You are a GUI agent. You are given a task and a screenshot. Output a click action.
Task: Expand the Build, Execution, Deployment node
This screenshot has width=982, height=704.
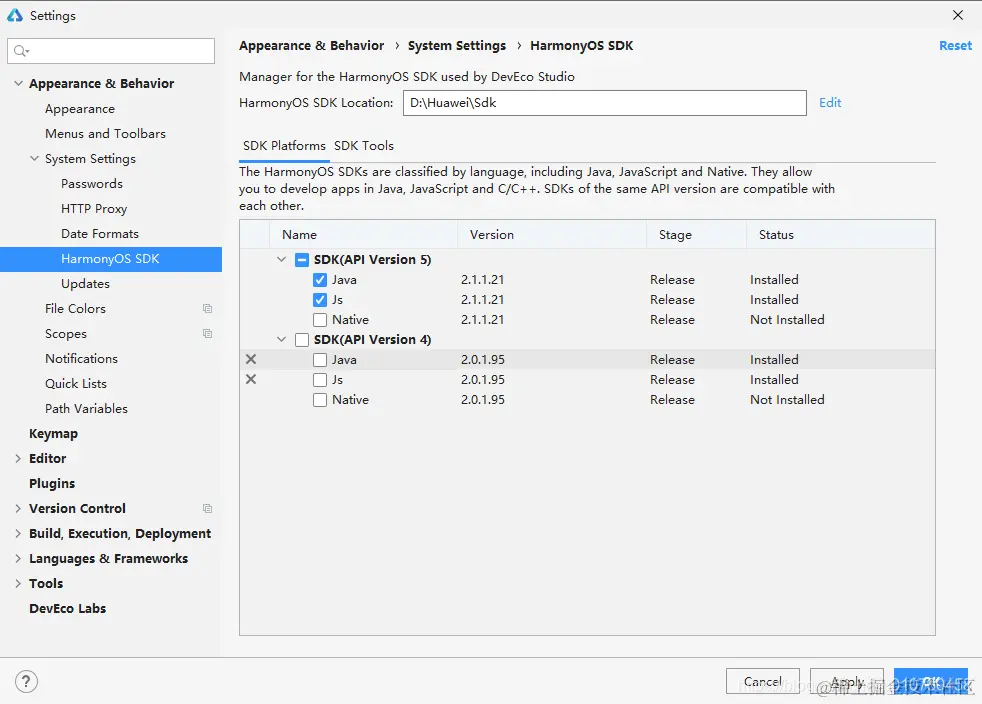coord(18,534)
